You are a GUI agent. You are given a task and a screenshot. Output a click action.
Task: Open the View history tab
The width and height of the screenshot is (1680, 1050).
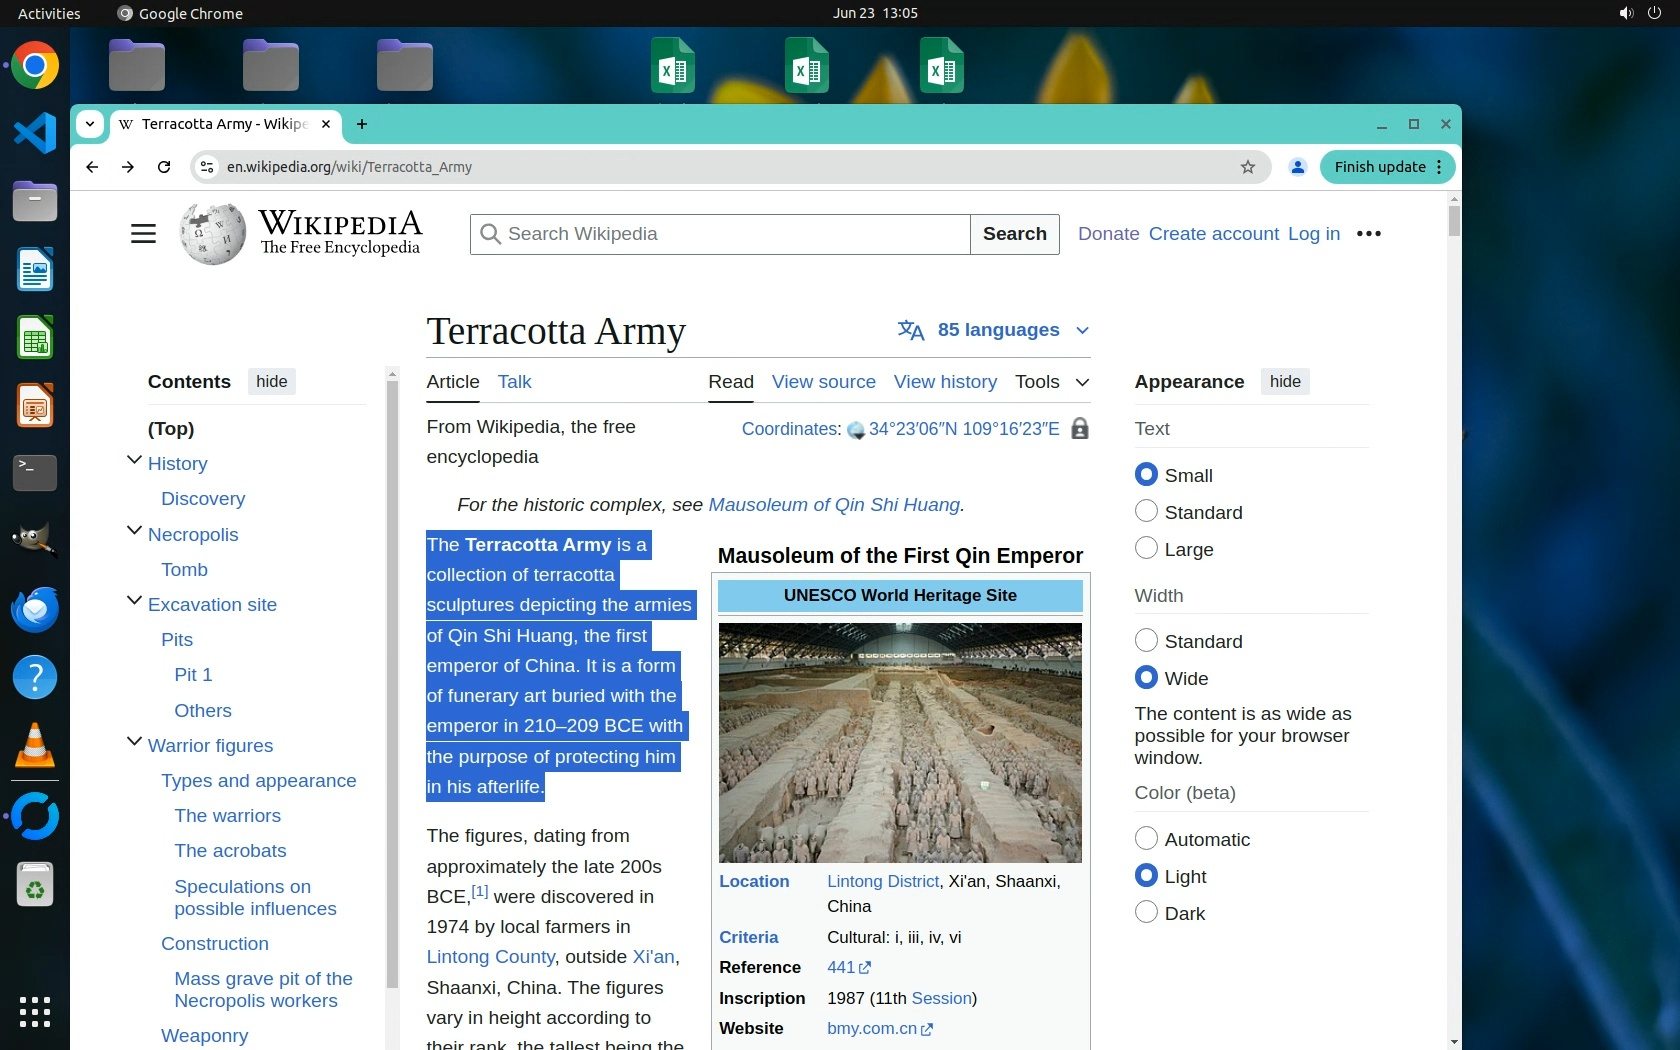[944, 382]
